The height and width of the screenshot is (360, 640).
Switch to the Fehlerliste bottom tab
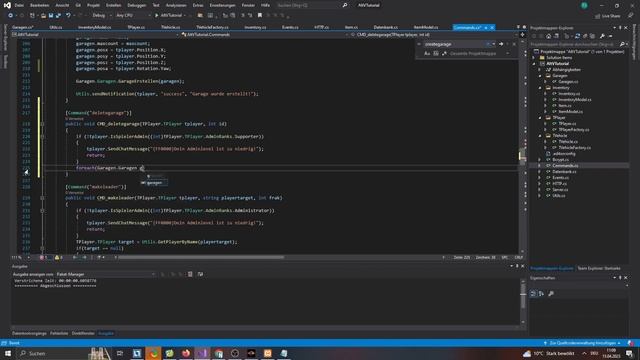tap(59, 333)
